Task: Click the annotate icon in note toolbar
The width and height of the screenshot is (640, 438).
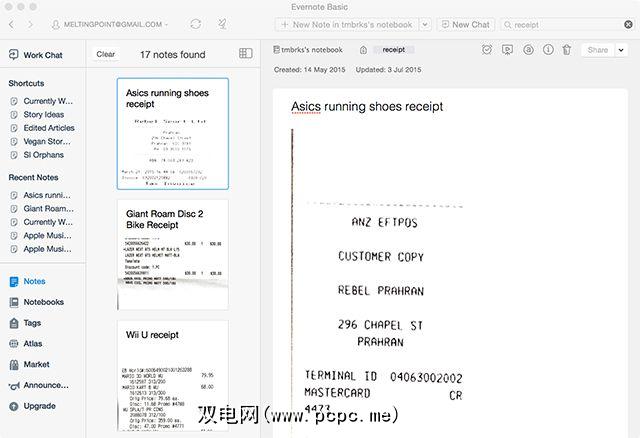Action: (x=528, y=50)
